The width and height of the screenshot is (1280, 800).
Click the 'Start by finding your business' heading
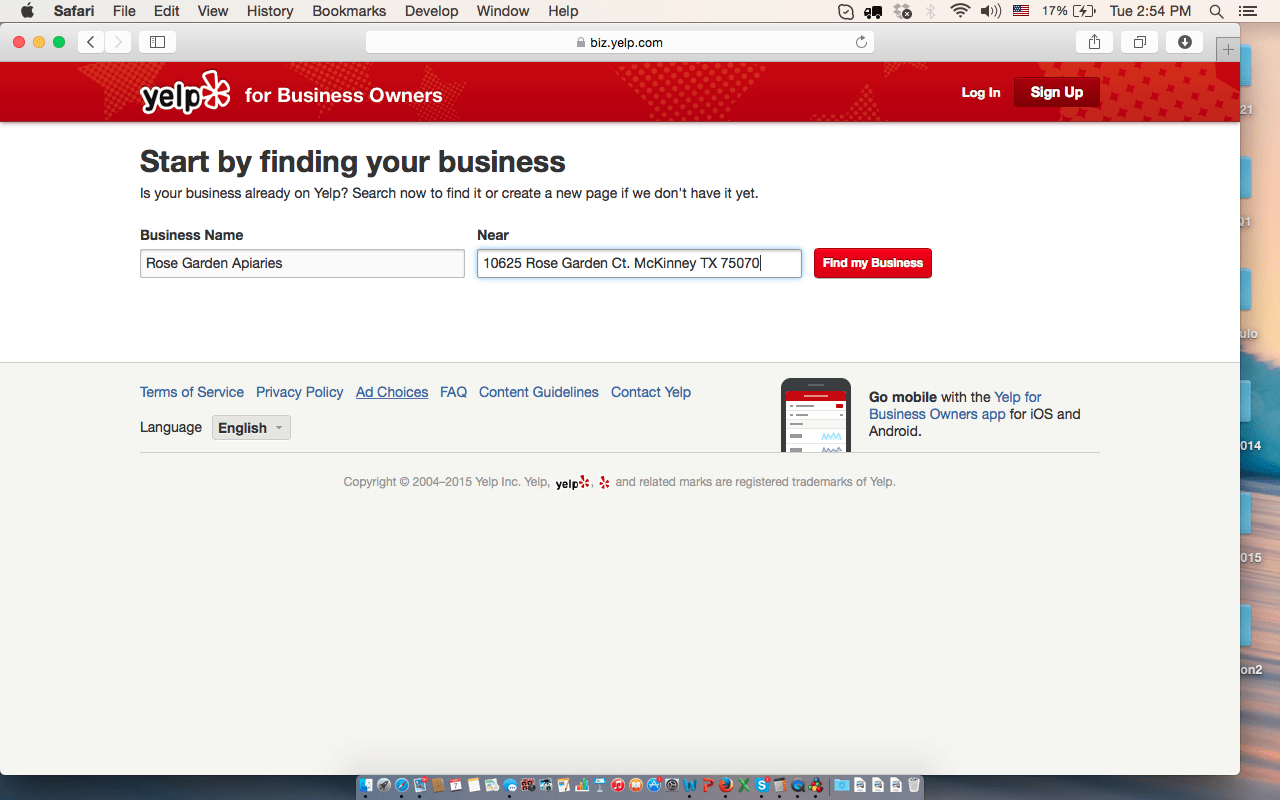(x=353, y=161)
